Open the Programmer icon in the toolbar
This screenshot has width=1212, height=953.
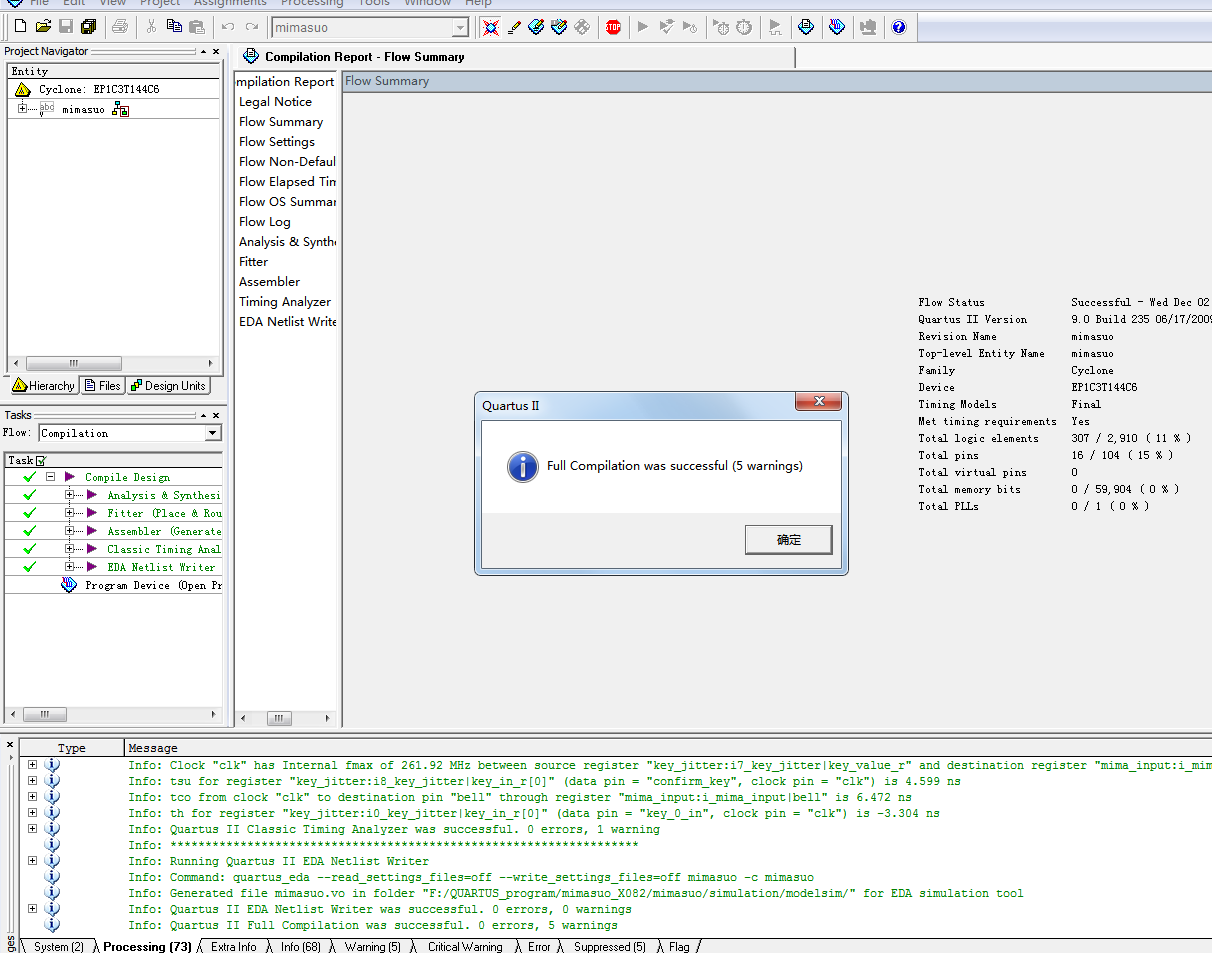click(x=838, y=27)
